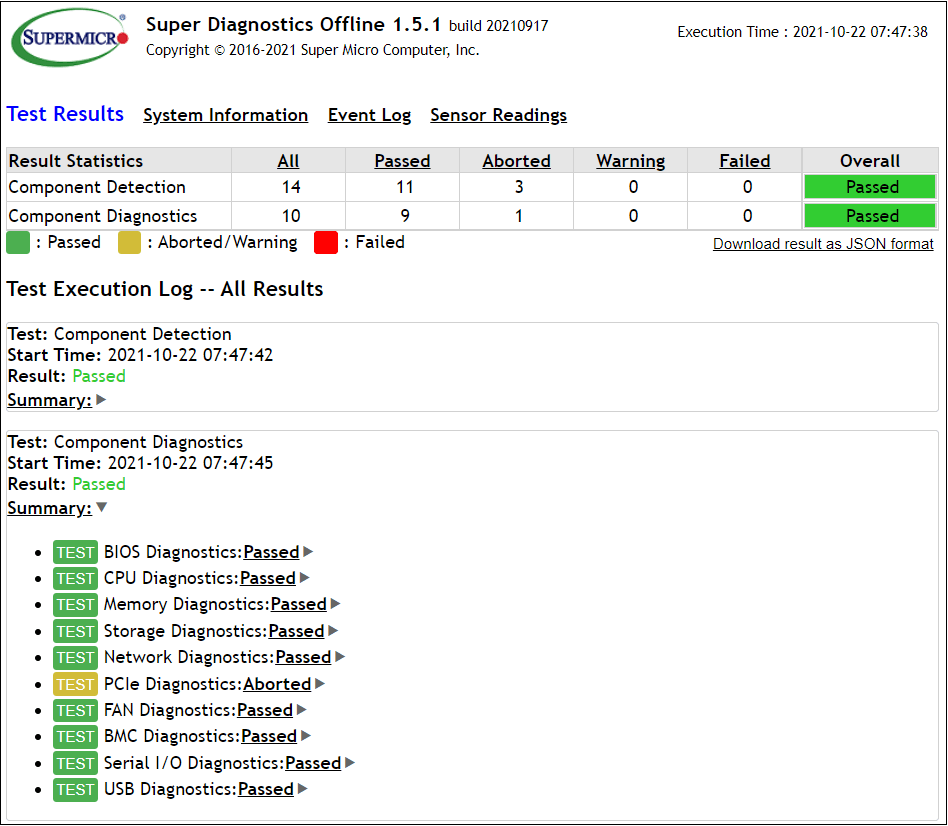The image size is (948, 826).
Task: Click the red Failed legend color swatch
Action: point(326,243)
